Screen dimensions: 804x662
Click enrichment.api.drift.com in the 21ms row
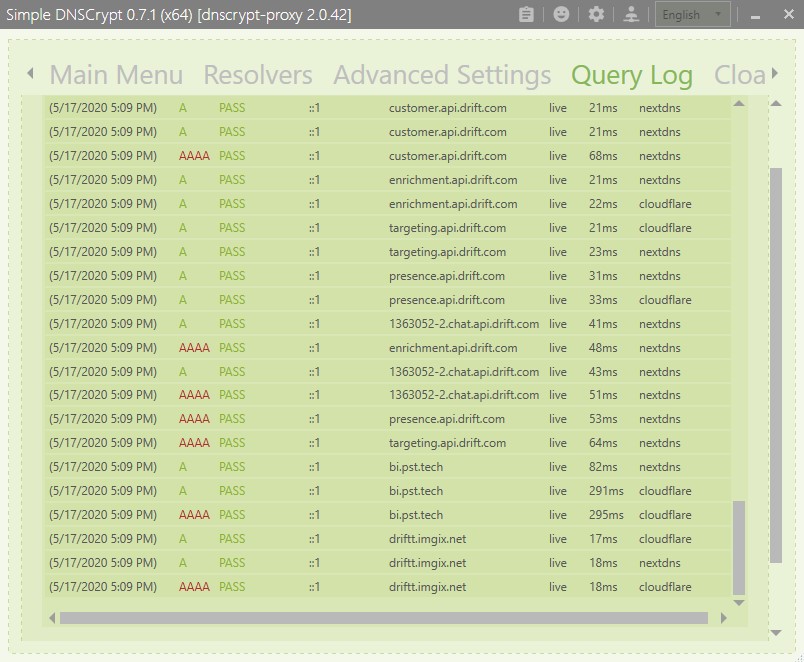coord(453,180)
